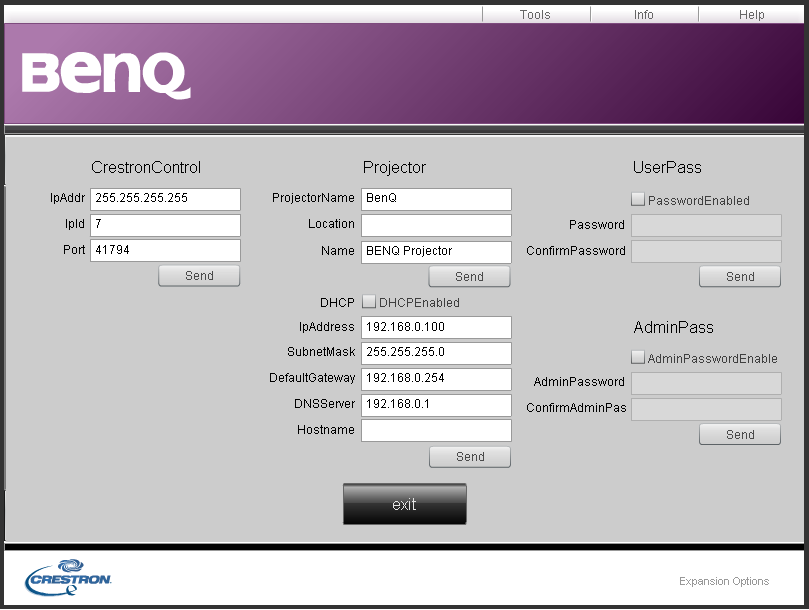Click the exit button
Screen dimensions: 809x610
pos(404,504)
